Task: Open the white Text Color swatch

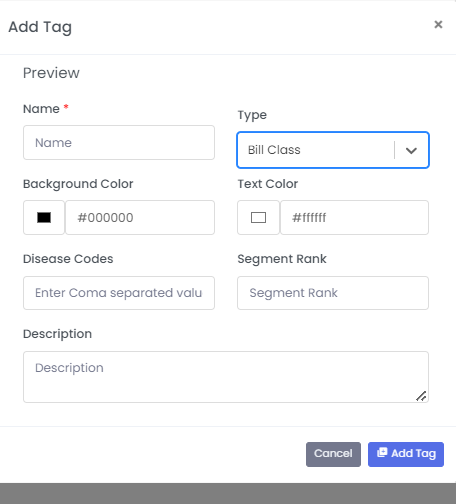Action: tap(258, 218)
